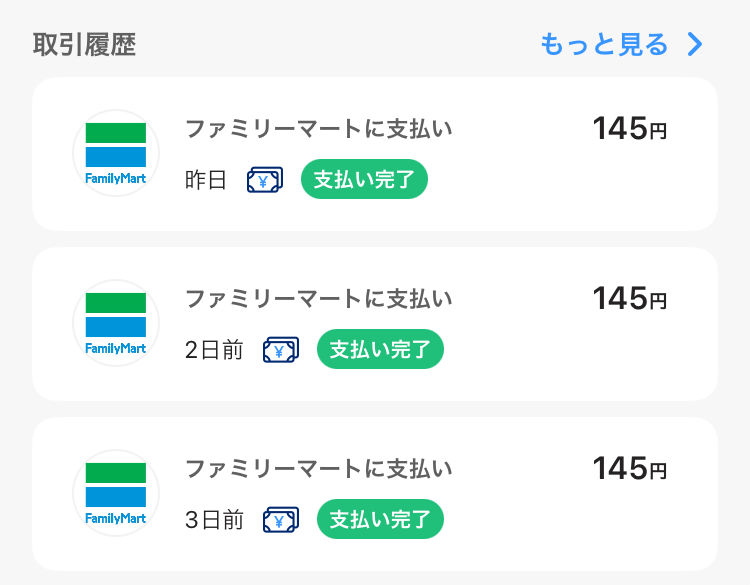Click chevron arrow next to もっと見る
750x585 pixels.
695,44
